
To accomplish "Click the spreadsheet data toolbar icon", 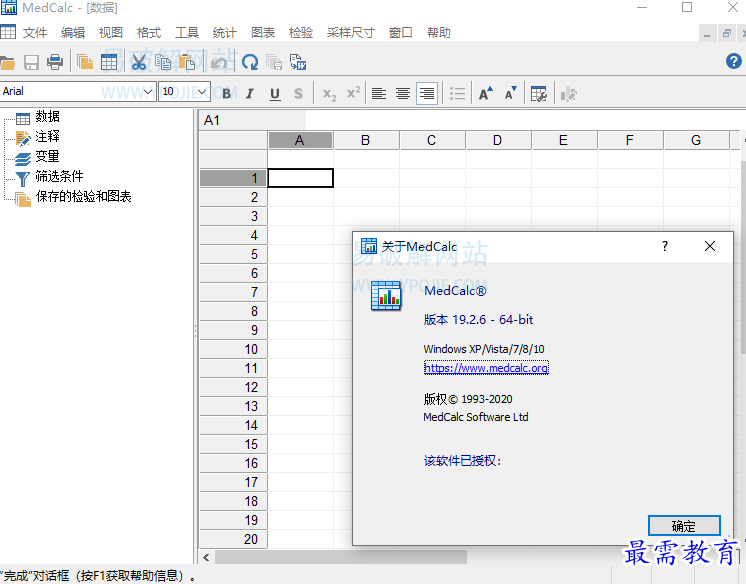I will point(109,62).
